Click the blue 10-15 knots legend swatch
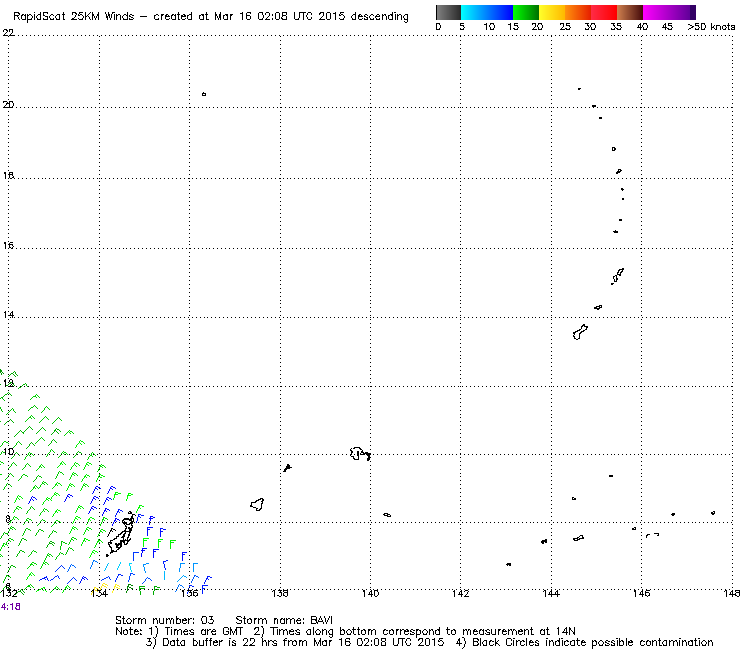Screen dimensions: 740x650 [500, 12]
